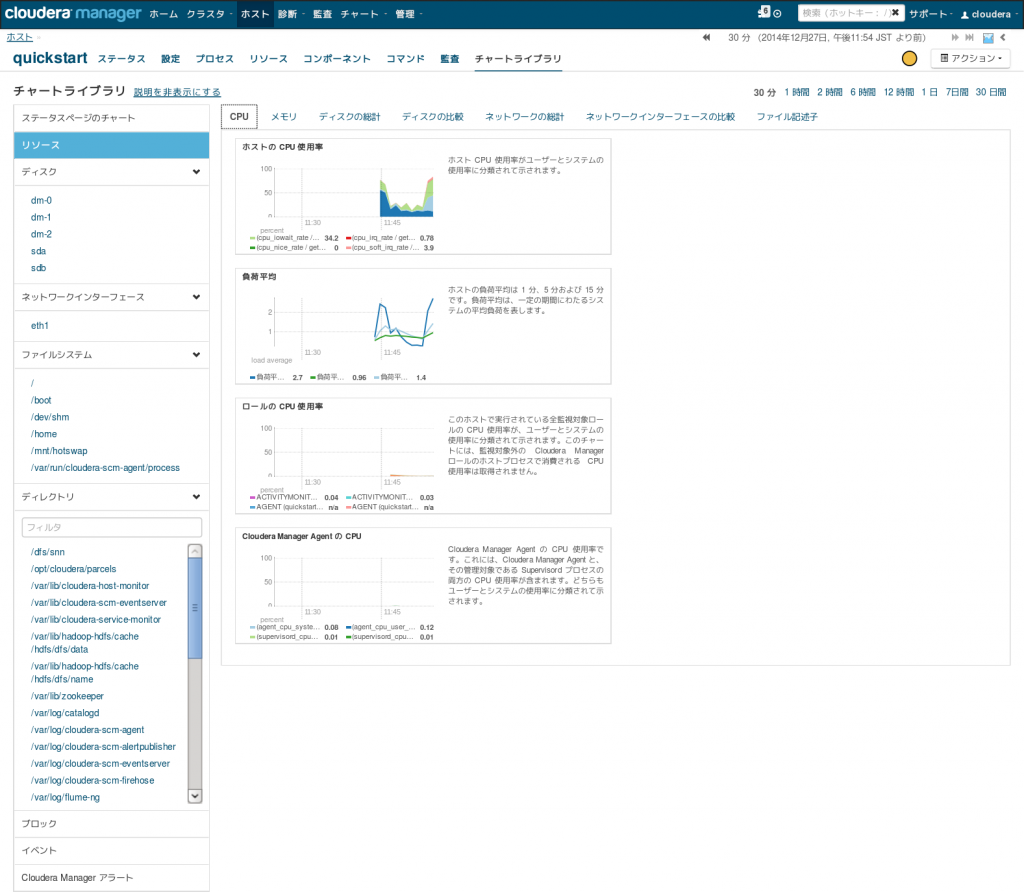Image resolution: width=1024 pixels, height=892 pixels.
Task: Select イベント in the sidebar
Action: (112, 851)
